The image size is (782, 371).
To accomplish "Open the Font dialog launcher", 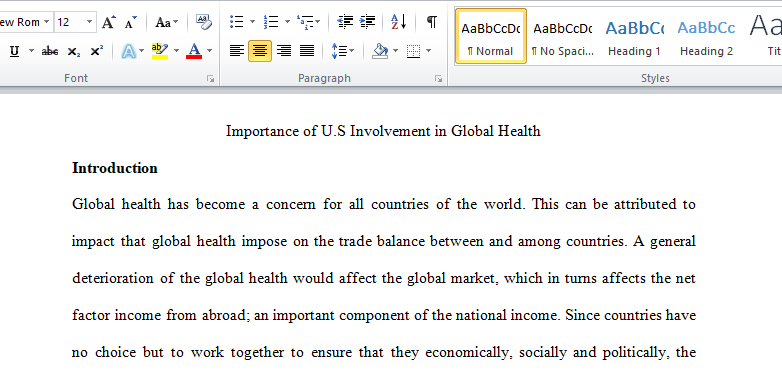I will pos(210,79).
